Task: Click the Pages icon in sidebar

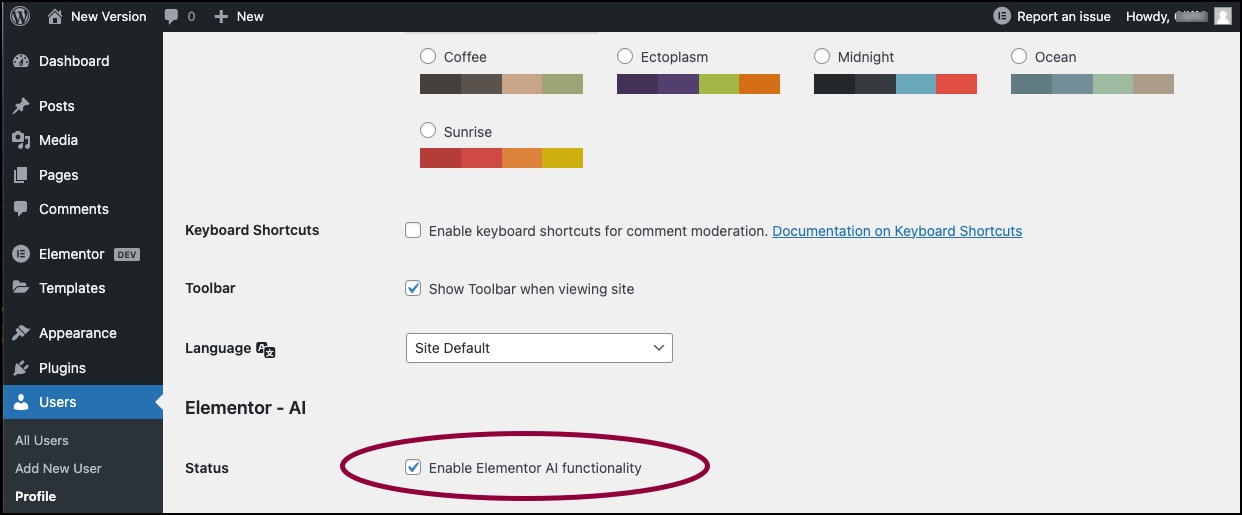Action: tap(21, 175)
